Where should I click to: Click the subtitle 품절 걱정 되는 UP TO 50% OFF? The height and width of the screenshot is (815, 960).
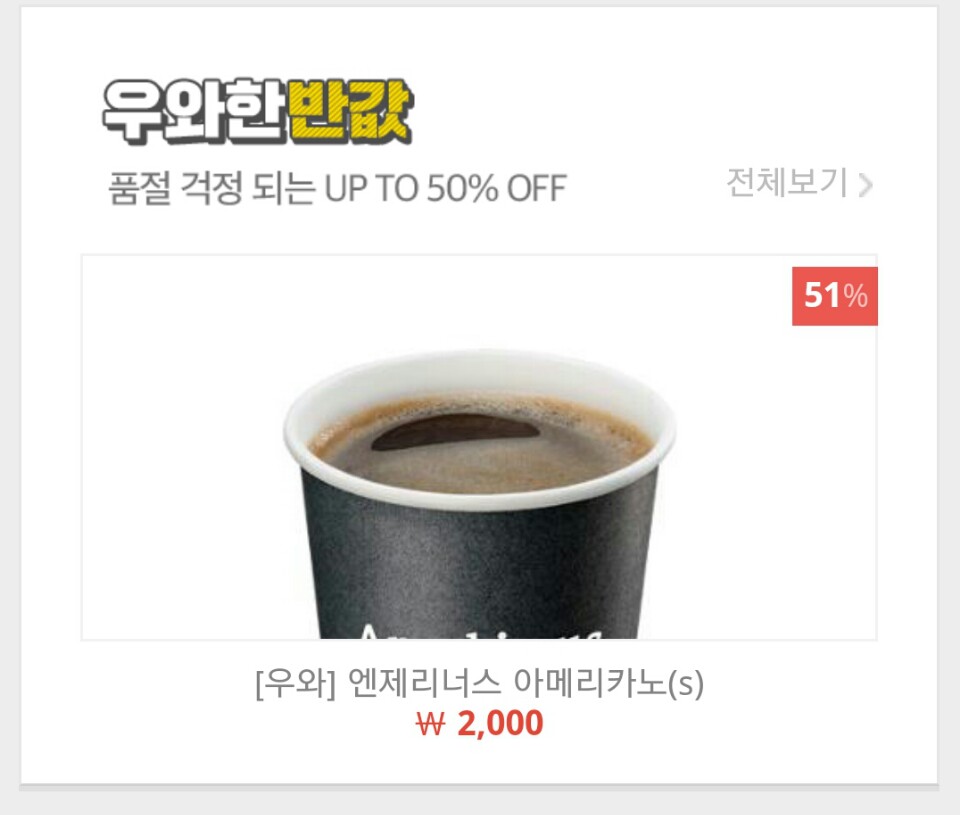pyautogui.click(x=337, y=188)
